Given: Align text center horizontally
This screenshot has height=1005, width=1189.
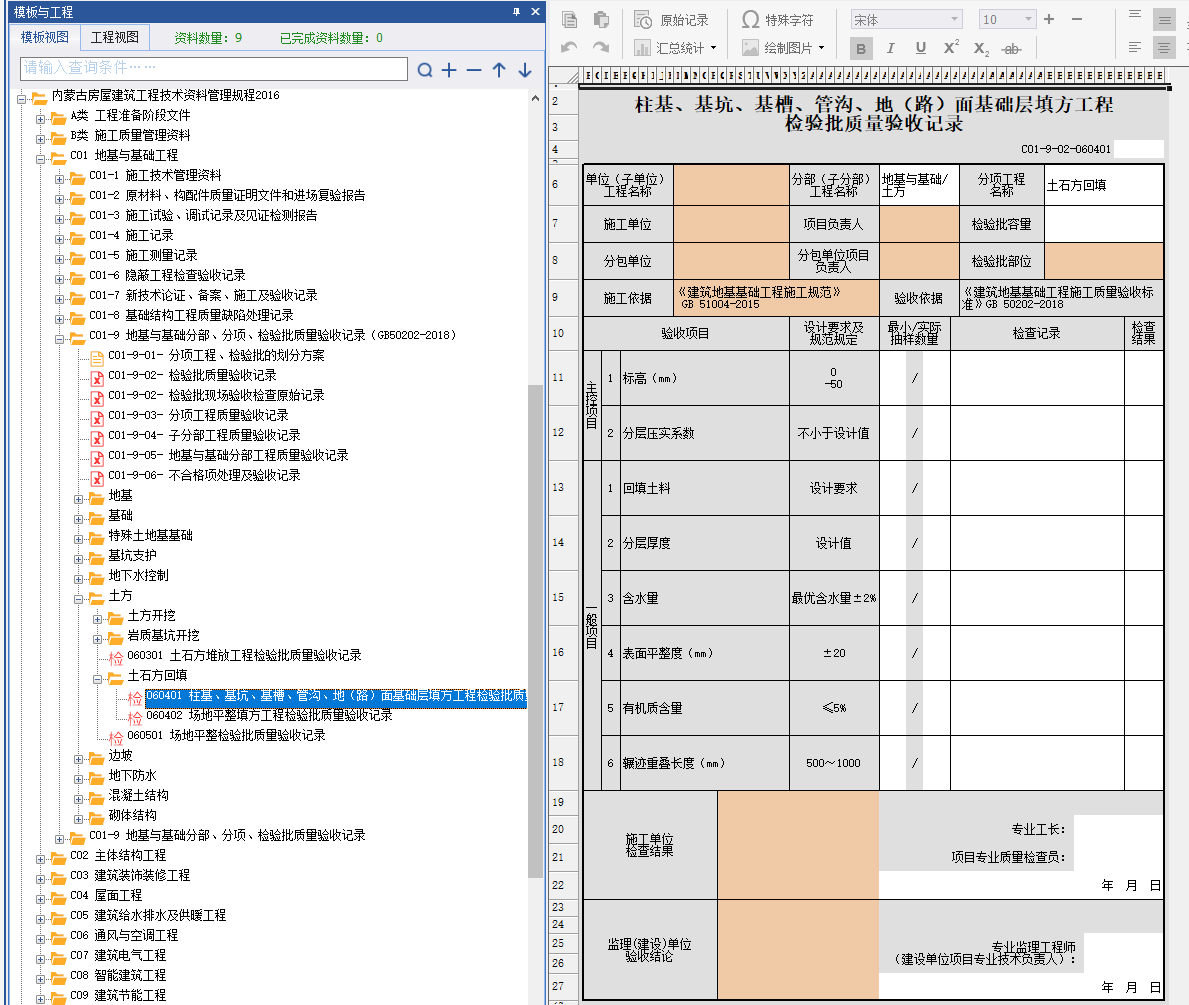Looking at the screenshot, I should tap(1164, 48).
